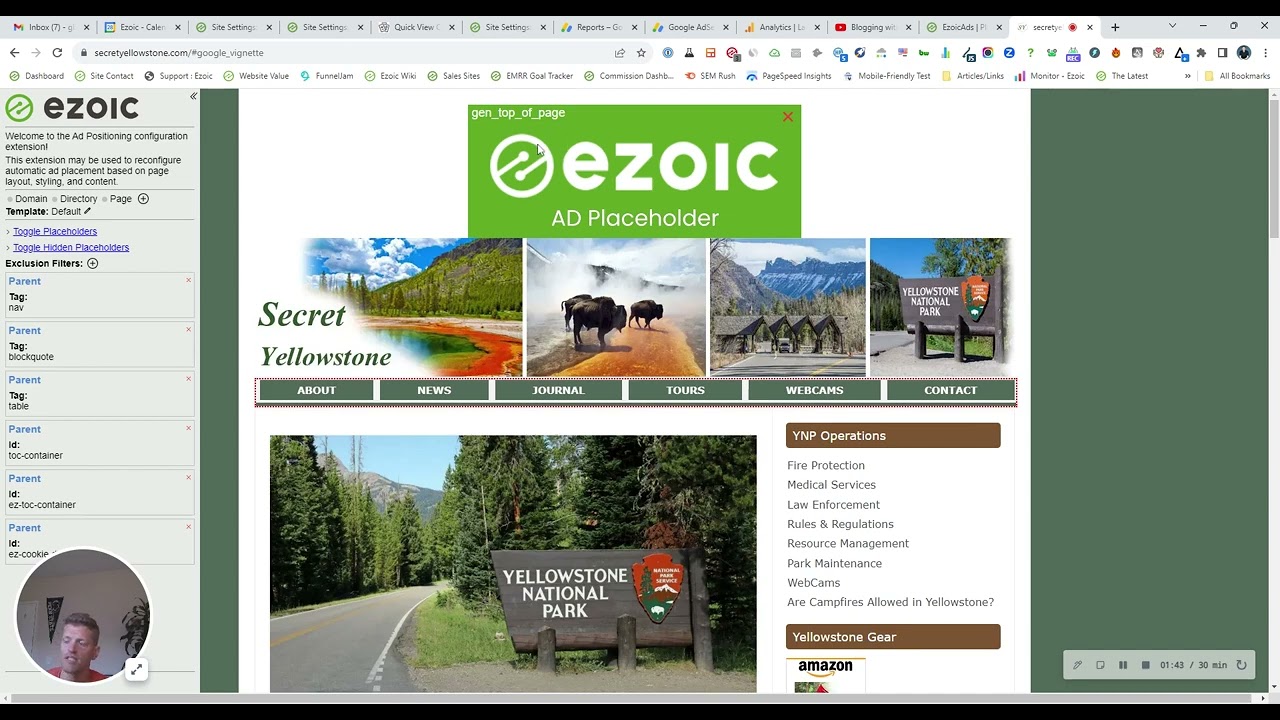This screenshot has width=1280, height=720.
Task: Remove the blockquote tag exclusion filter
Action: [x=188, y=329]
